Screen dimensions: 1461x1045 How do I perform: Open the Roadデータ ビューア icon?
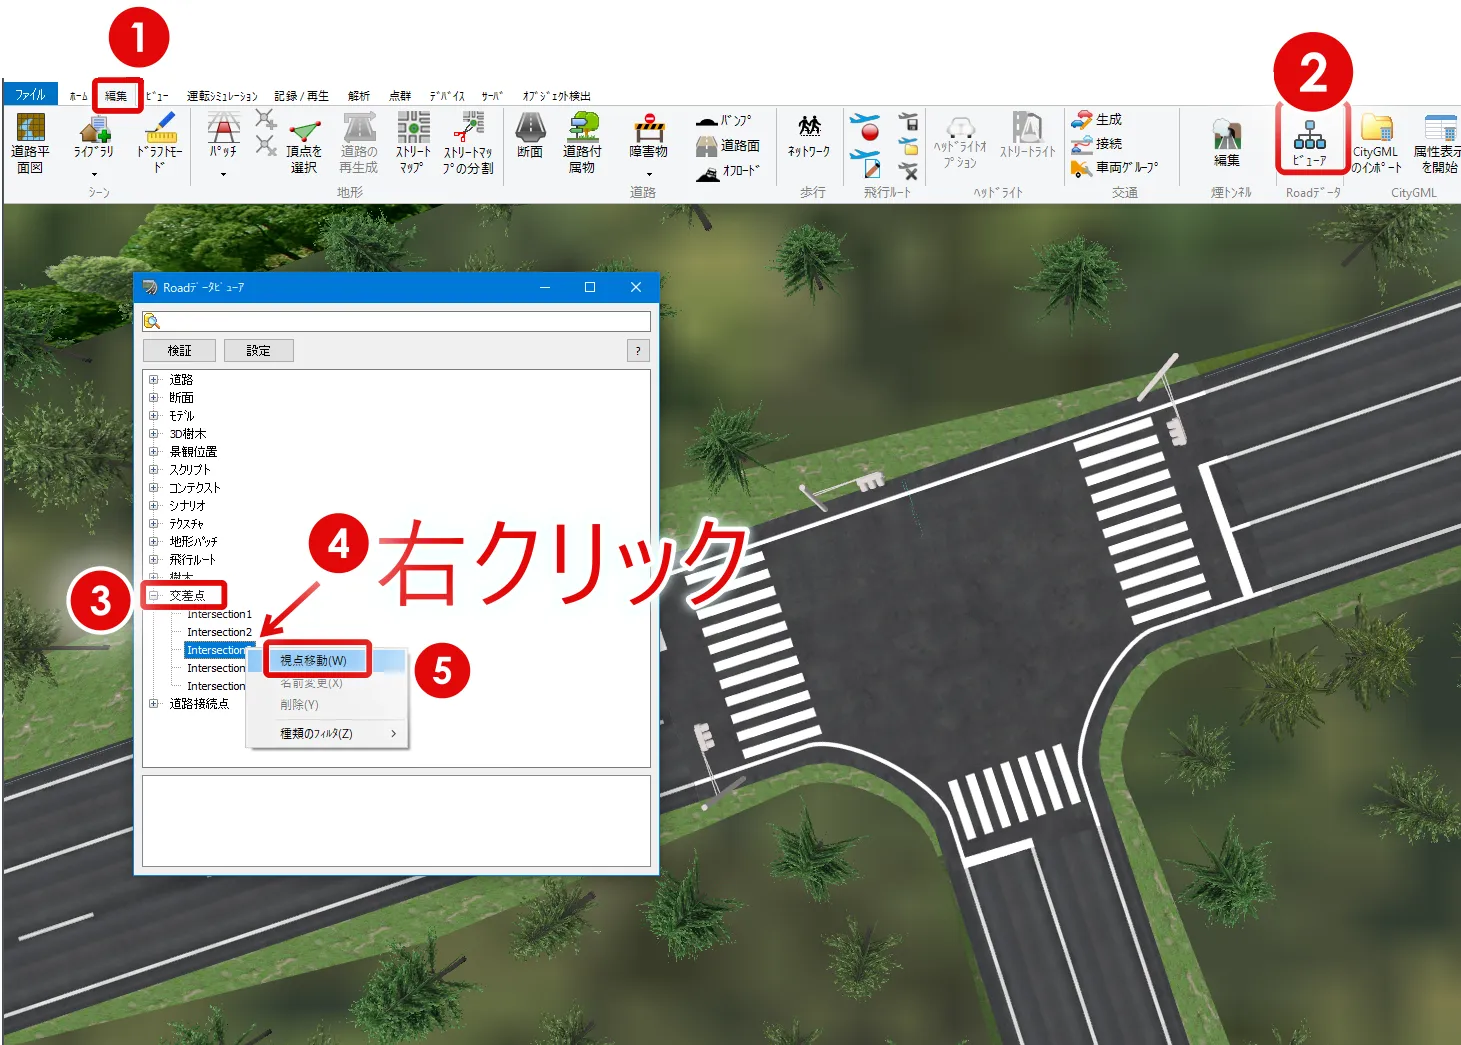coord(1309,142)
